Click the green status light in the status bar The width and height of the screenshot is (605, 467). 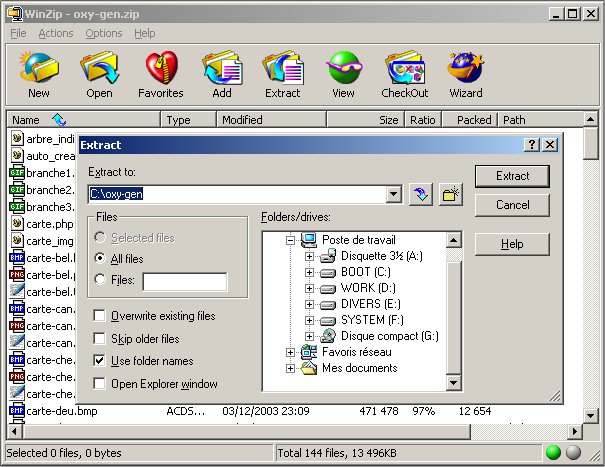553,452
